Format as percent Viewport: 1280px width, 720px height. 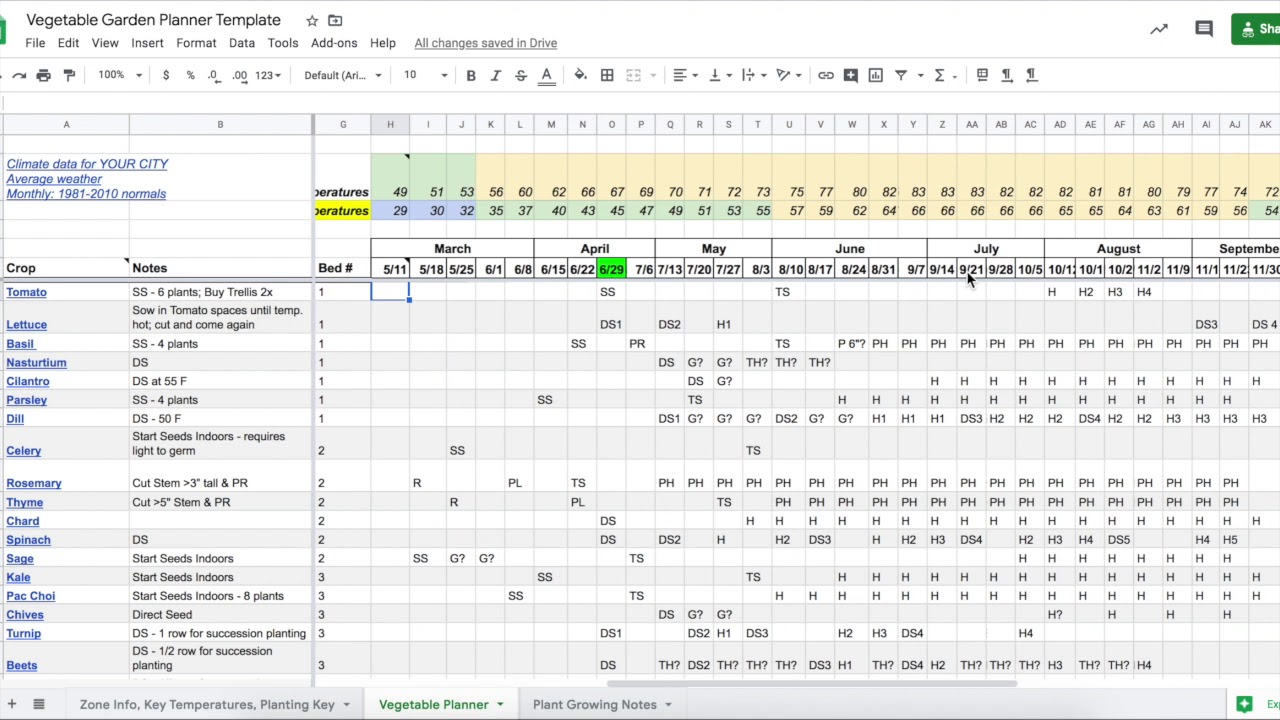pos(190,75)
